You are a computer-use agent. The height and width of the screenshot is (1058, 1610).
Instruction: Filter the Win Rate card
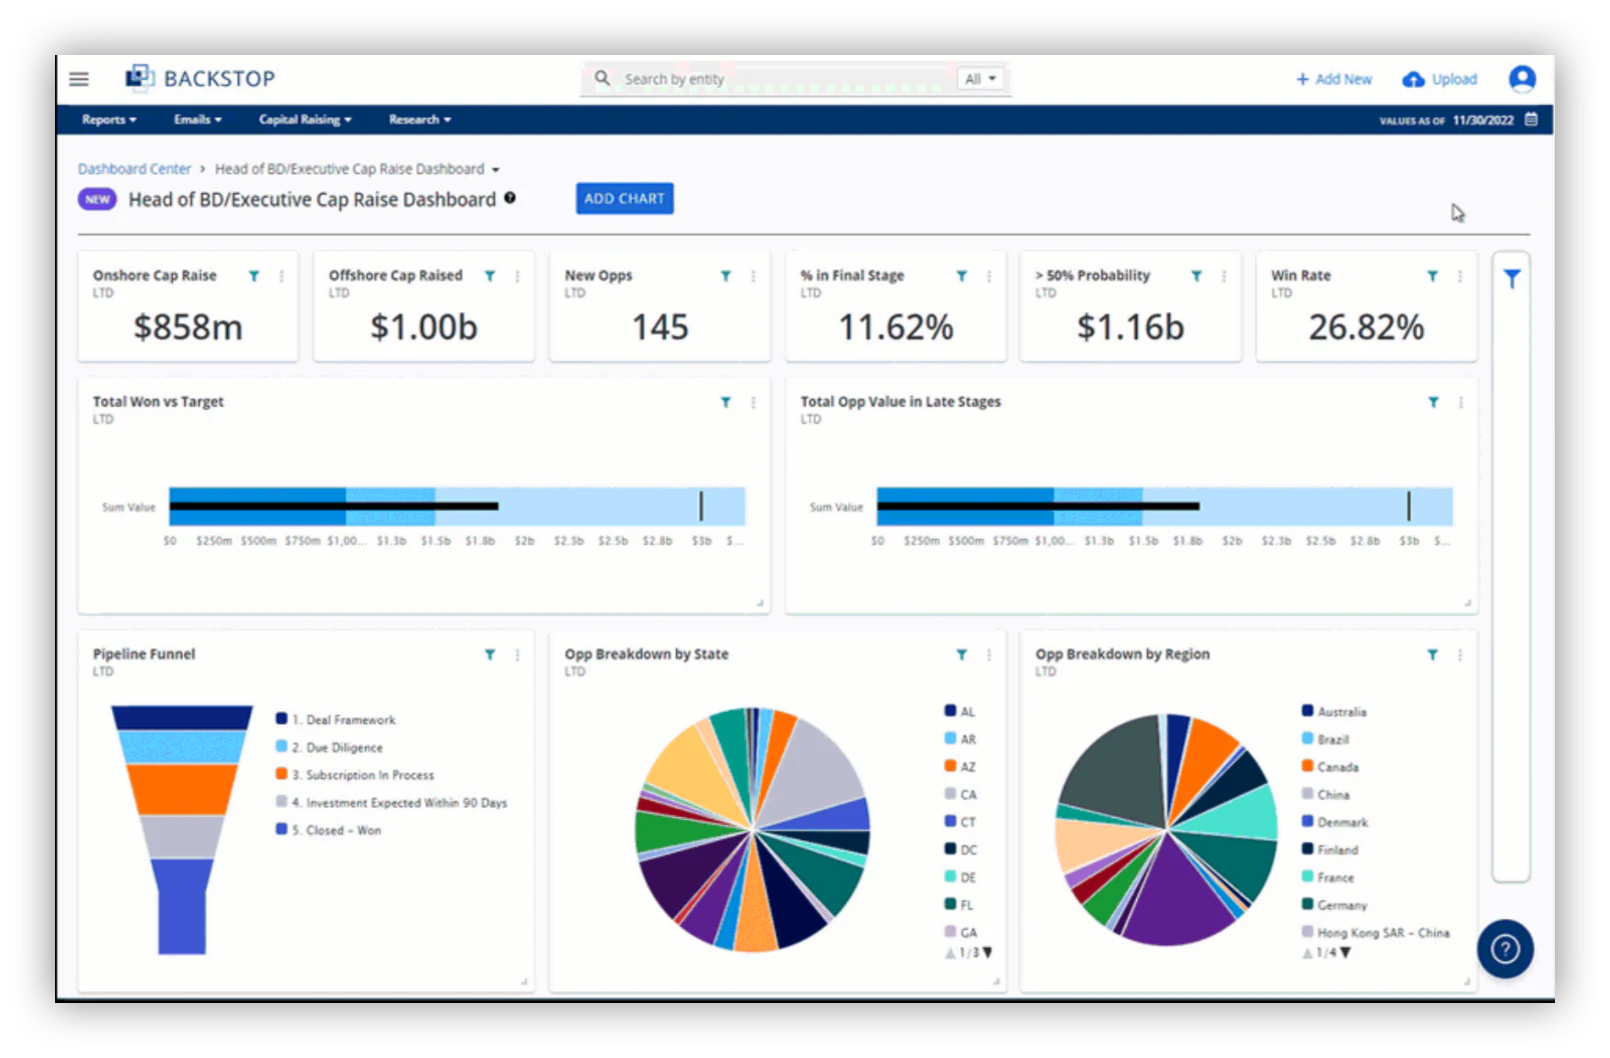(x=1432, y=276)
